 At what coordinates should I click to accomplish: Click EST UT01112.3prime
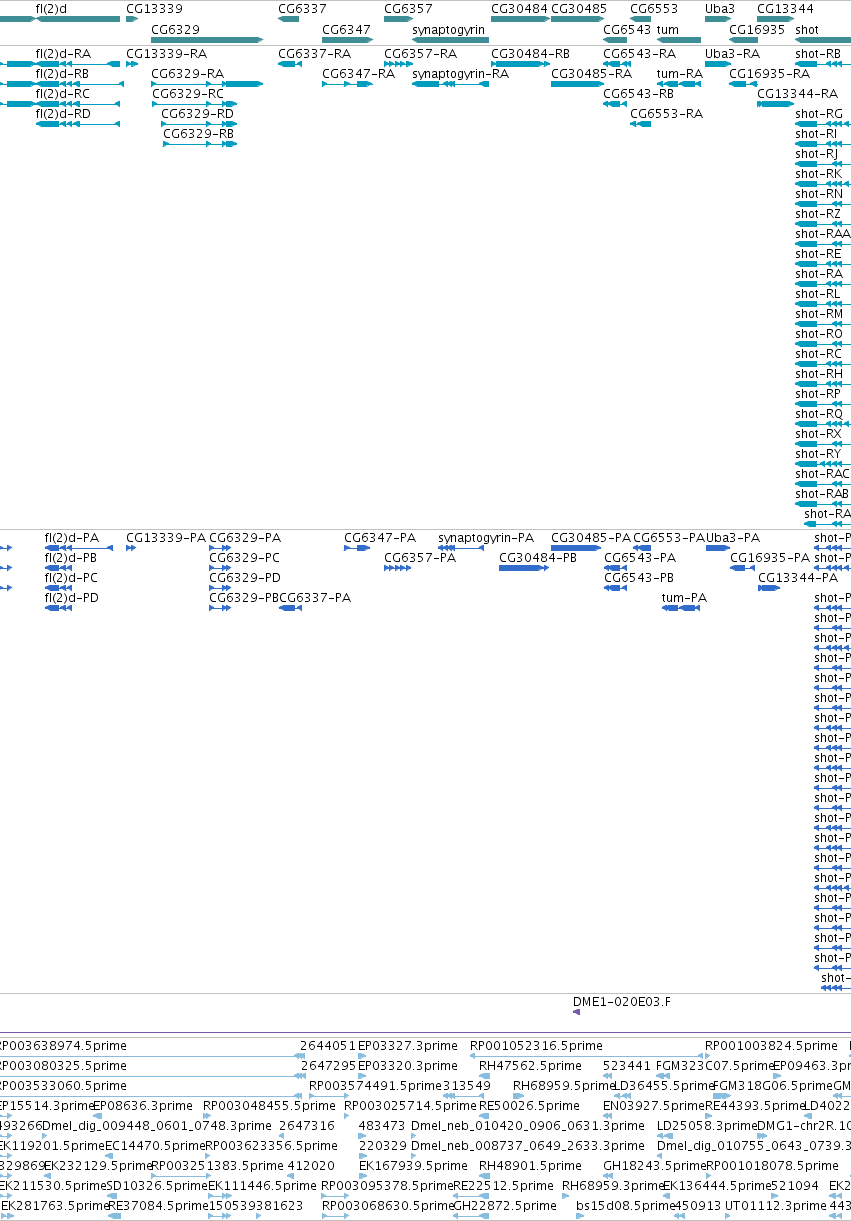click(775, 1206)
